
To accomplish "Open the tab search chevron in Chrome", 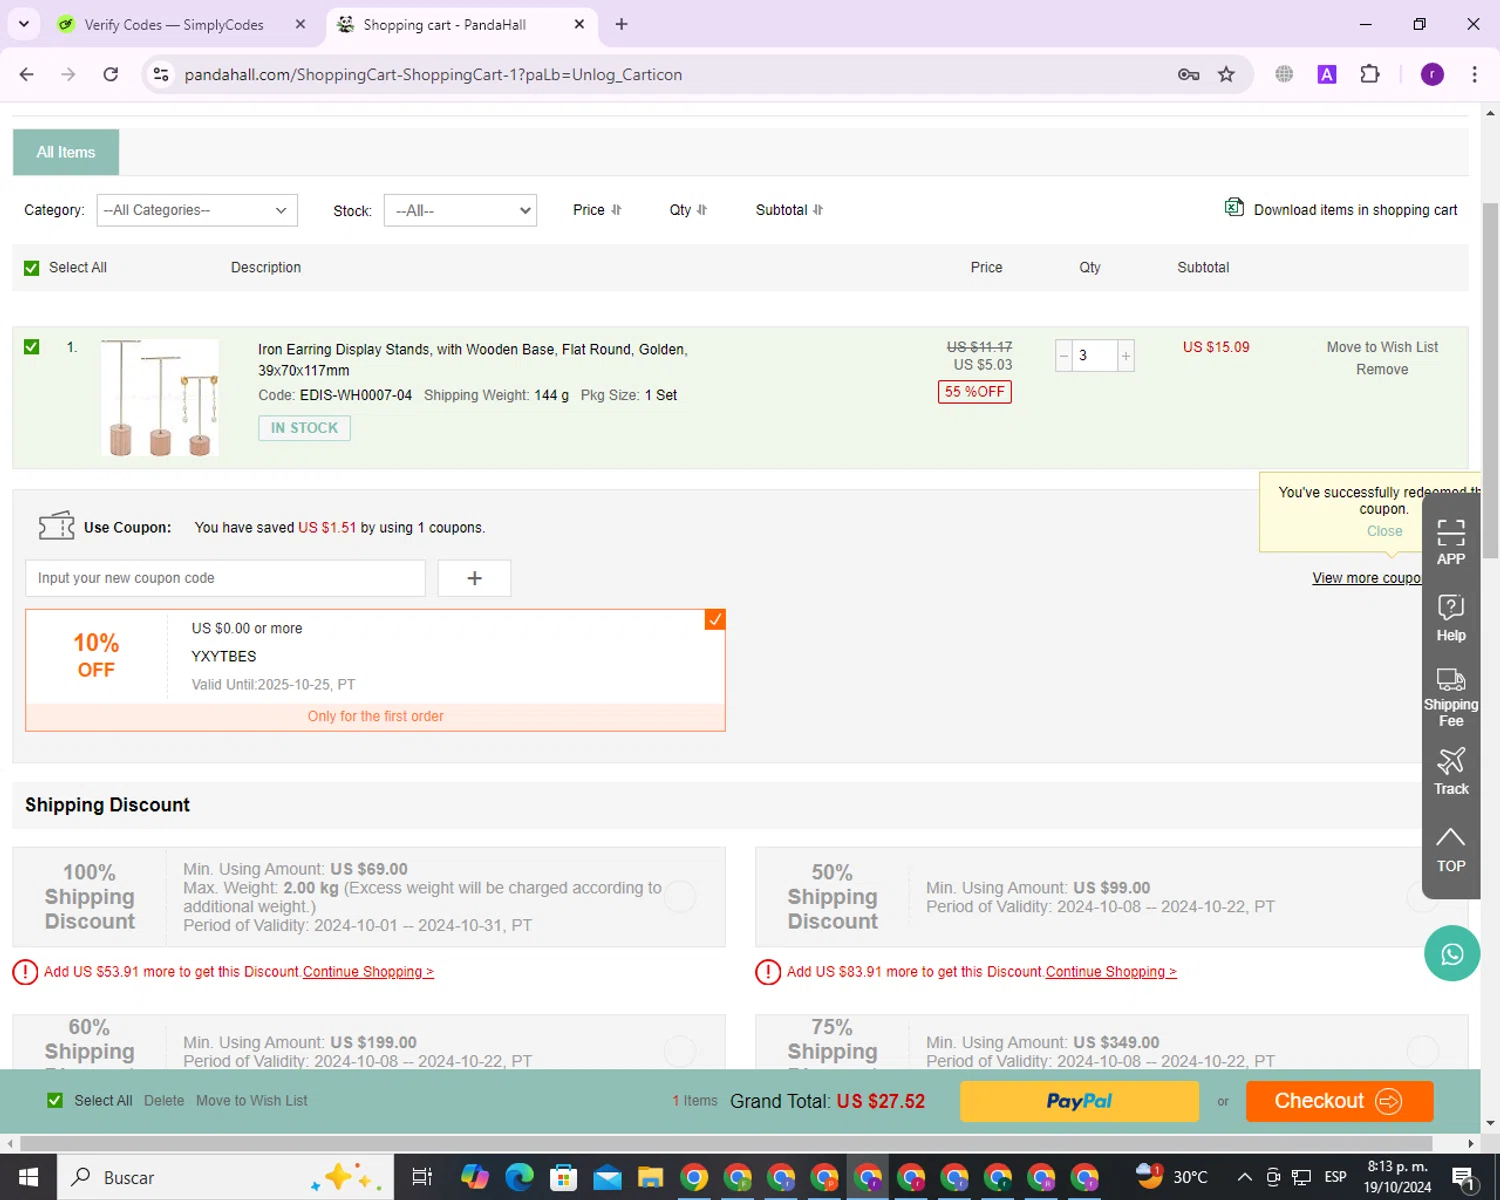I will pos(24,24).
